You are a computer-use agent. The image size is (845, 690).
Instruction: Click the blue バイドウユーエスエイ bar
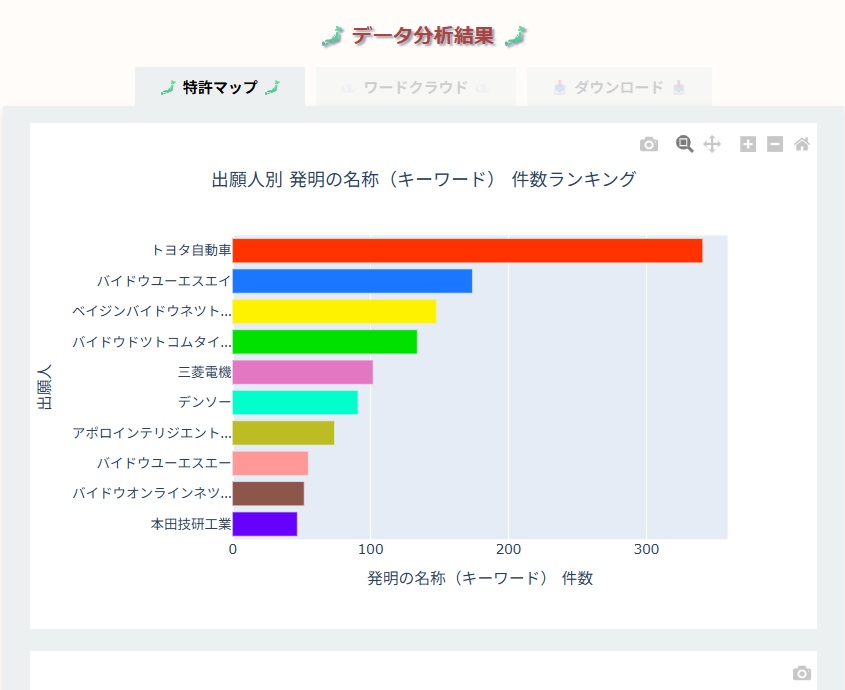coord(352,281)
